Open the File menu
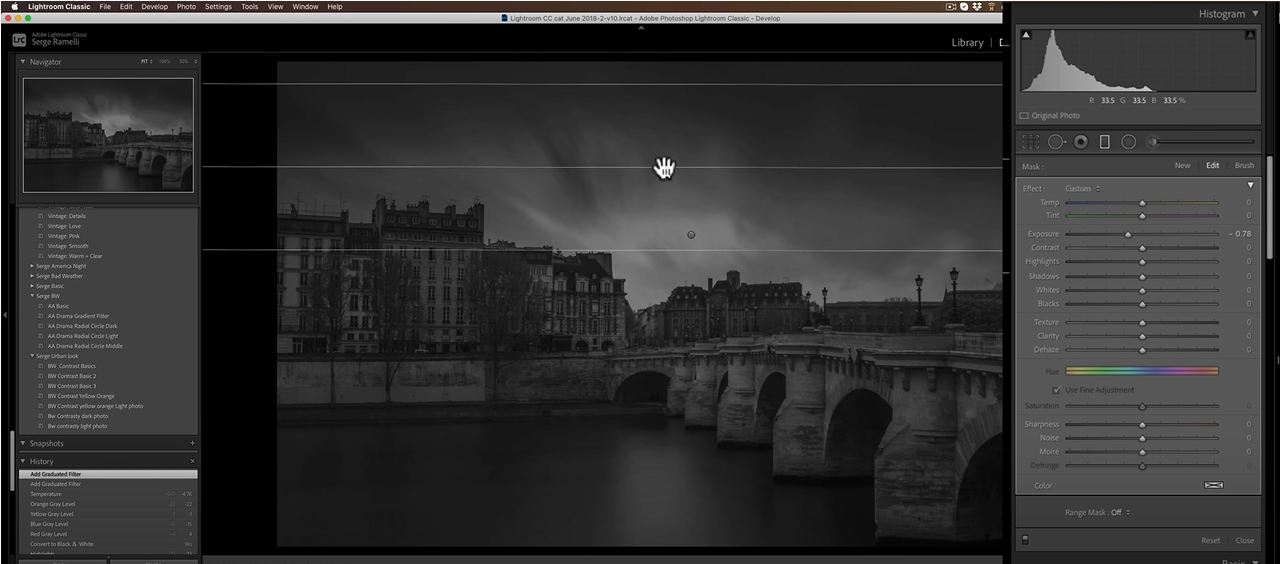Image resolution: width=1280 pixels, height=564 pixels. [x=105, y=6]
